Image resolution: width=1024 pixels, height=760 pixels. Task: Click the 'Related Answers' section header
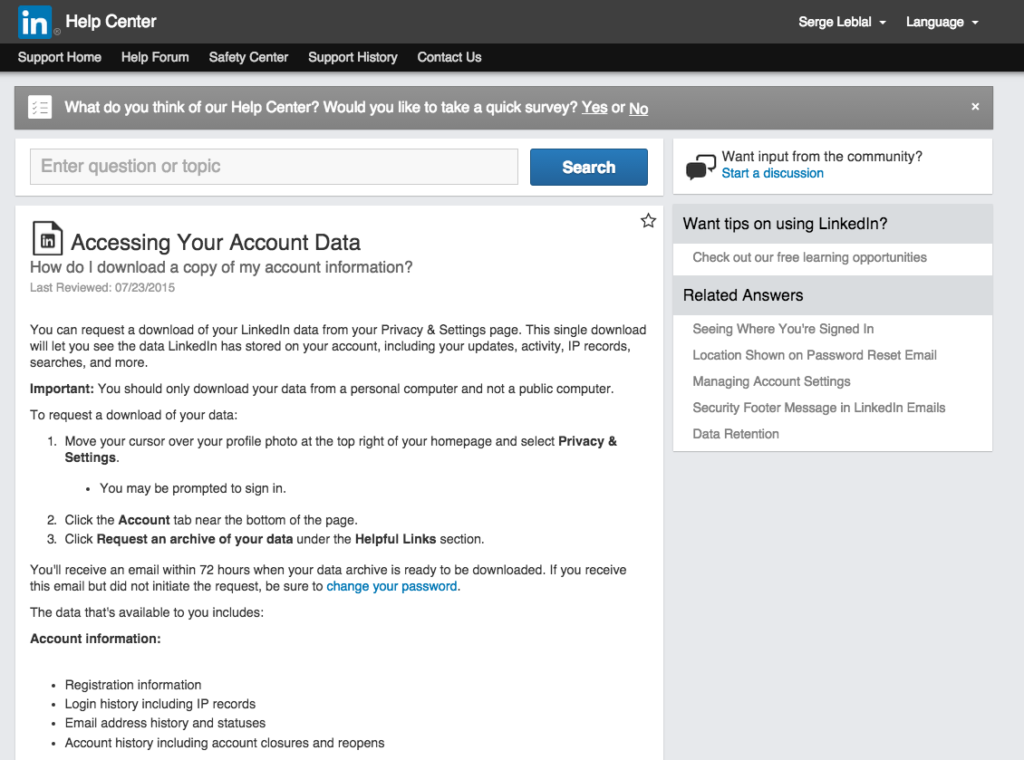coord(743,295)
